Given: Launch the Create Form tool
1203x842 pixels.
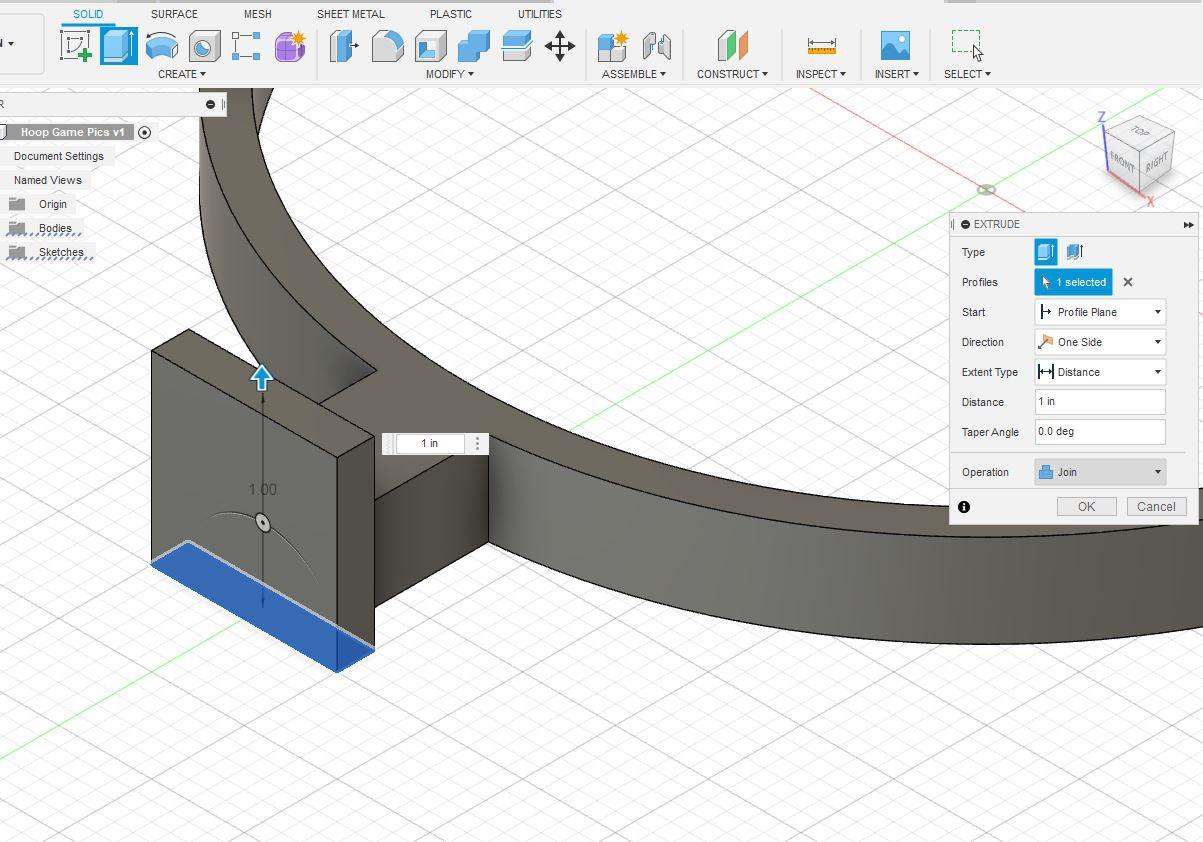Looking at the screenshot, I should pos(289,47).
